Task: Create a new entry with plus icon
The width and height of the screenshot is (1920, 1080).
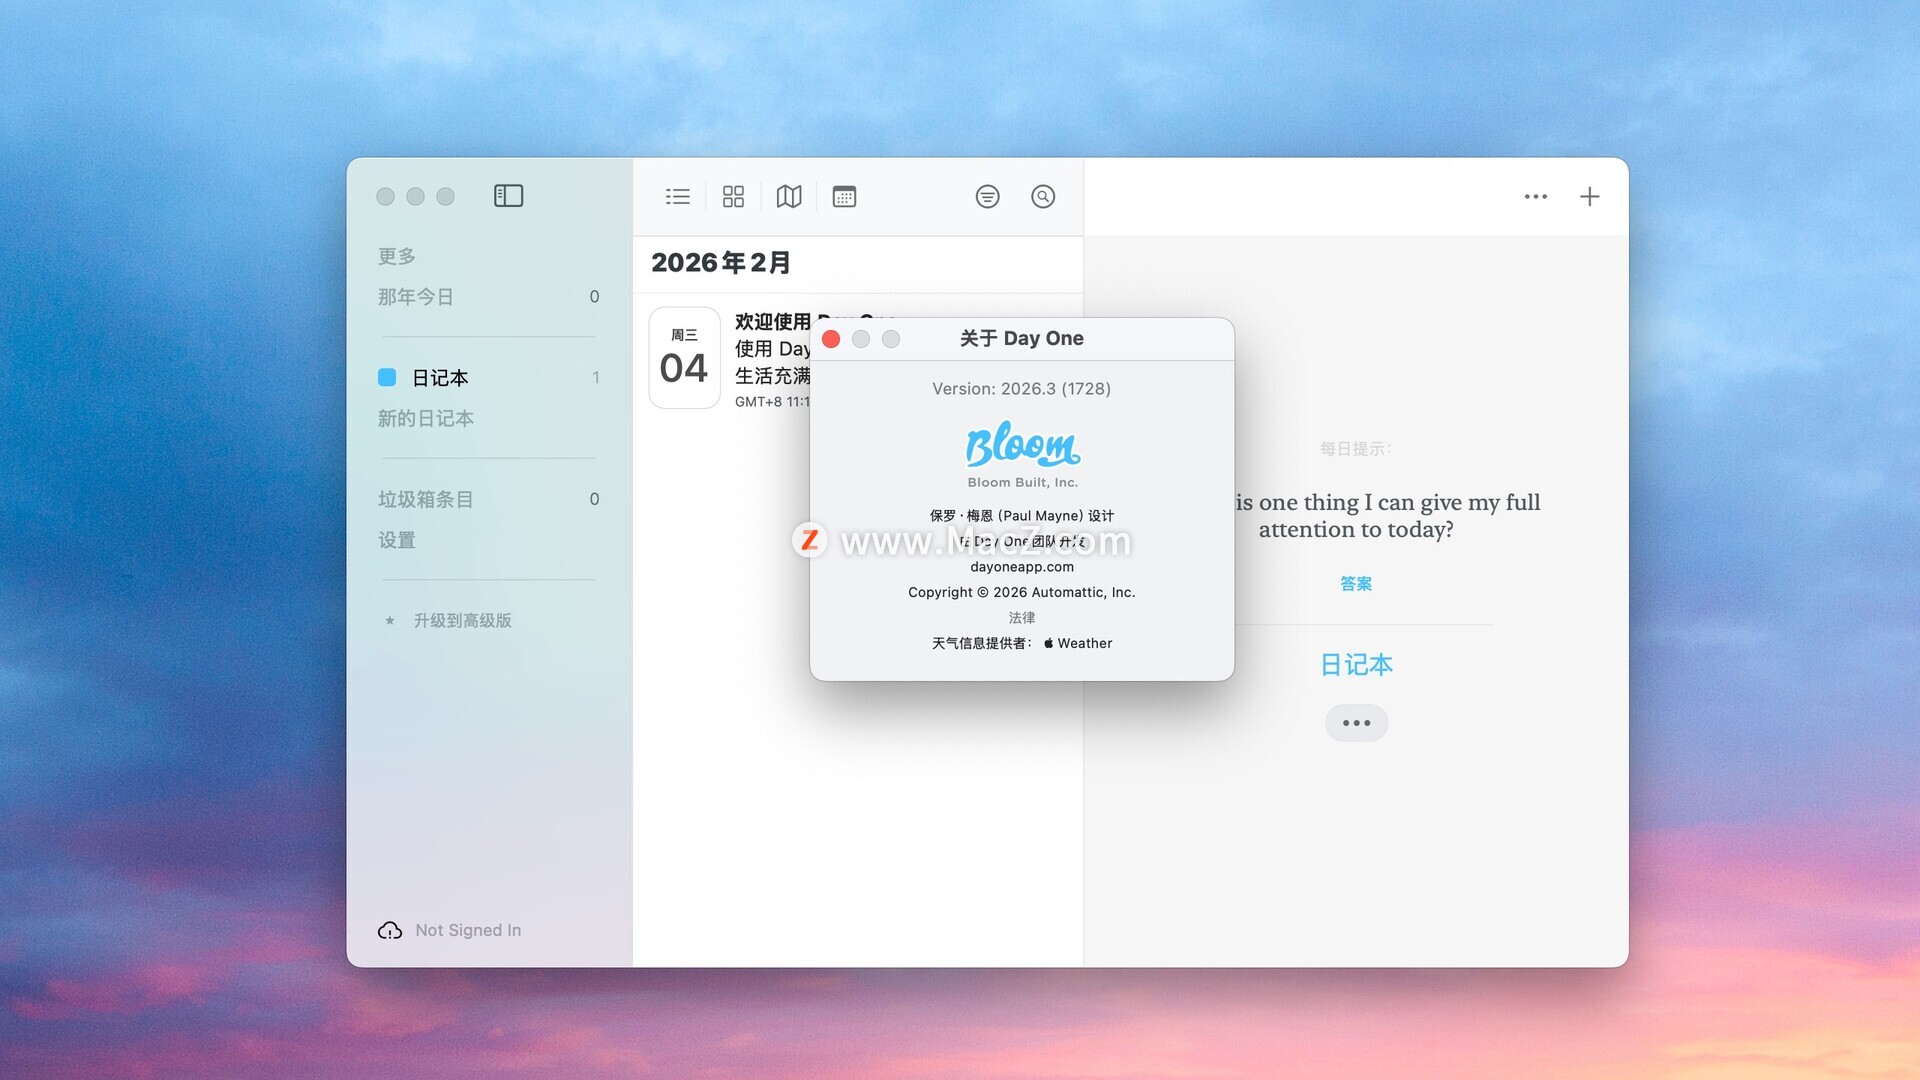Action: click(1589, 197)
